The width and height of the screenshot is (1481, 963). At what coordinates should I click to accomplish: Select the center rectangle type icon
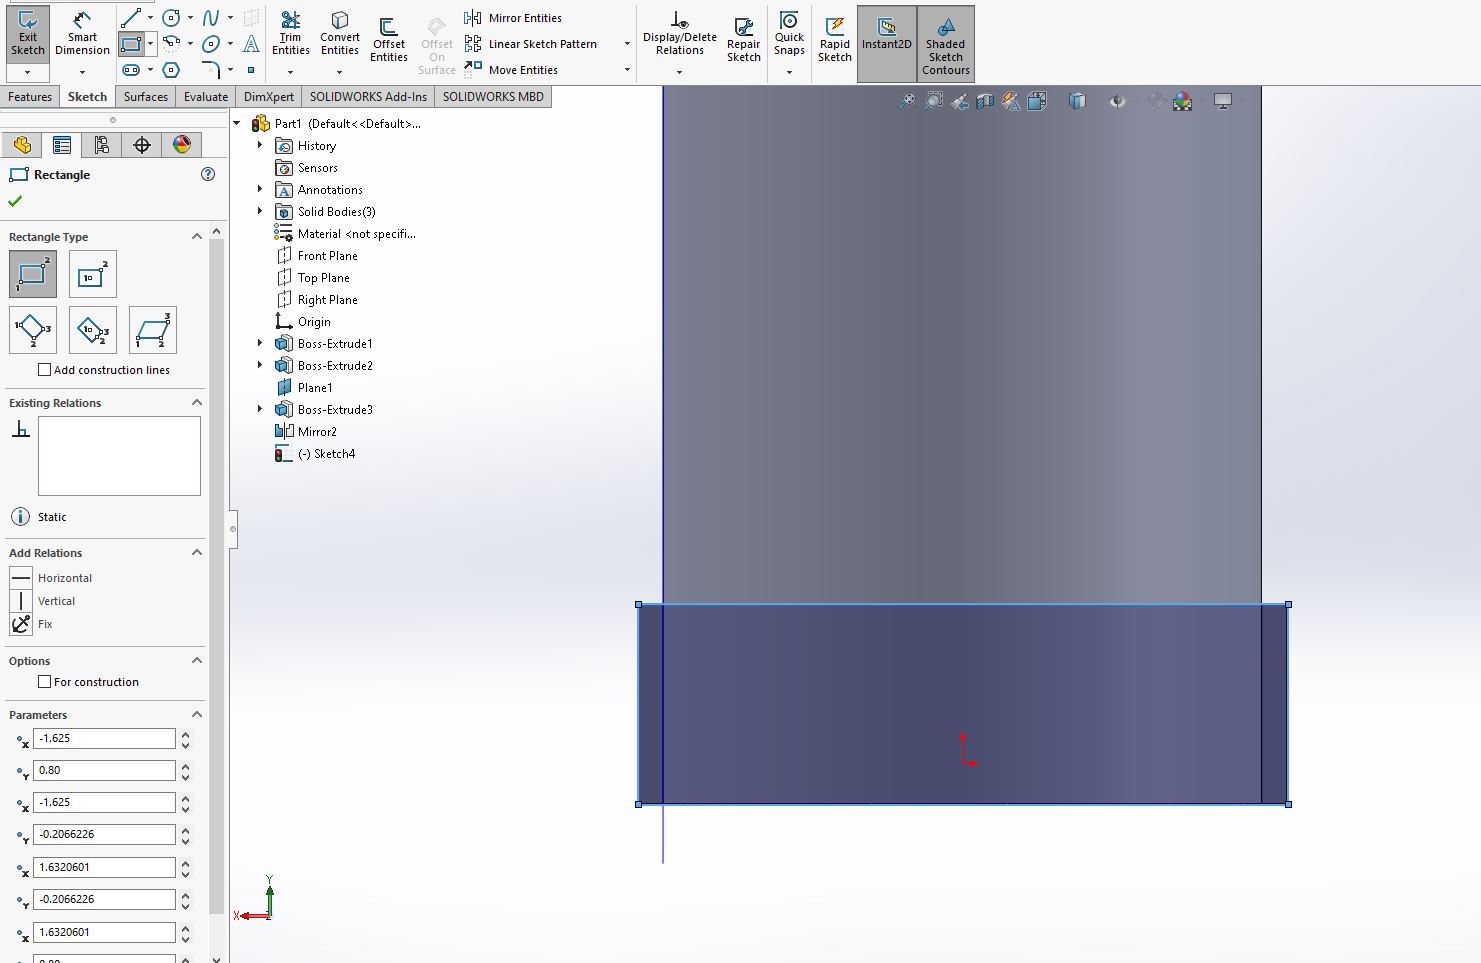[93, 274]
